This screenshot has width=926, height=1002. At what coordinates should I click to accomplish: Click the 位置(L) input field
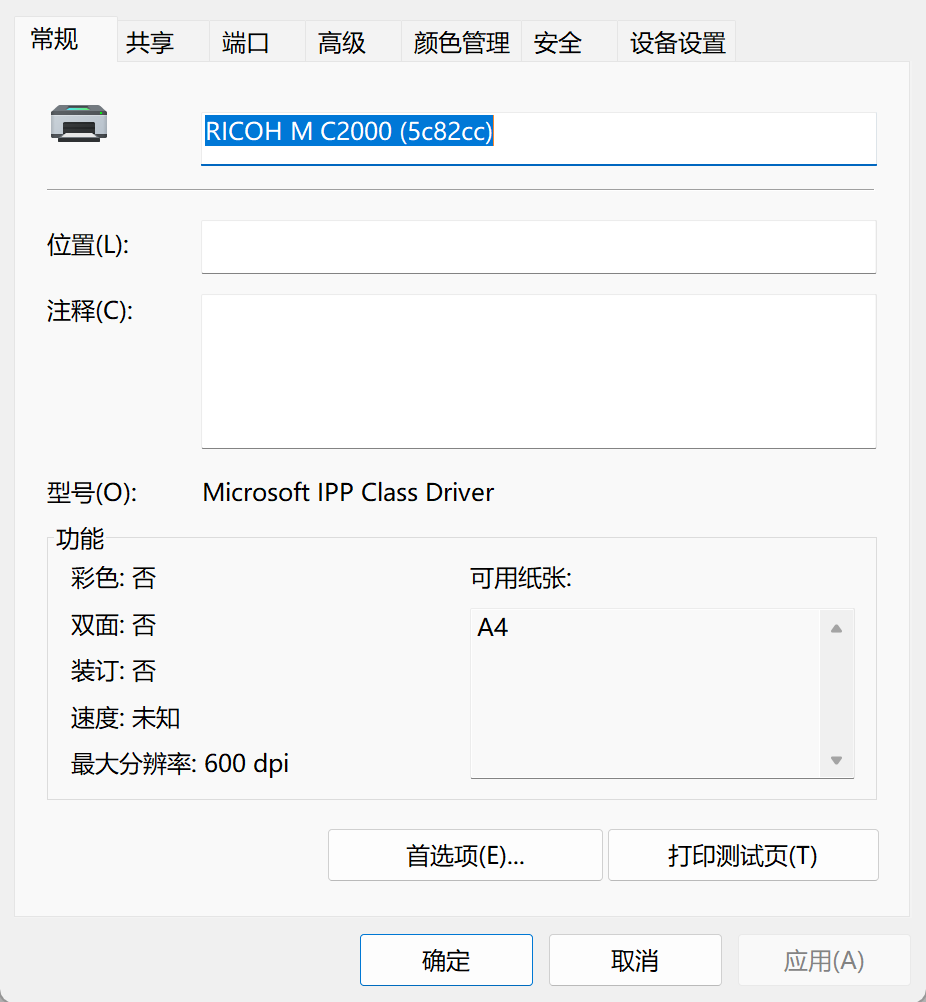click(539, 247)
